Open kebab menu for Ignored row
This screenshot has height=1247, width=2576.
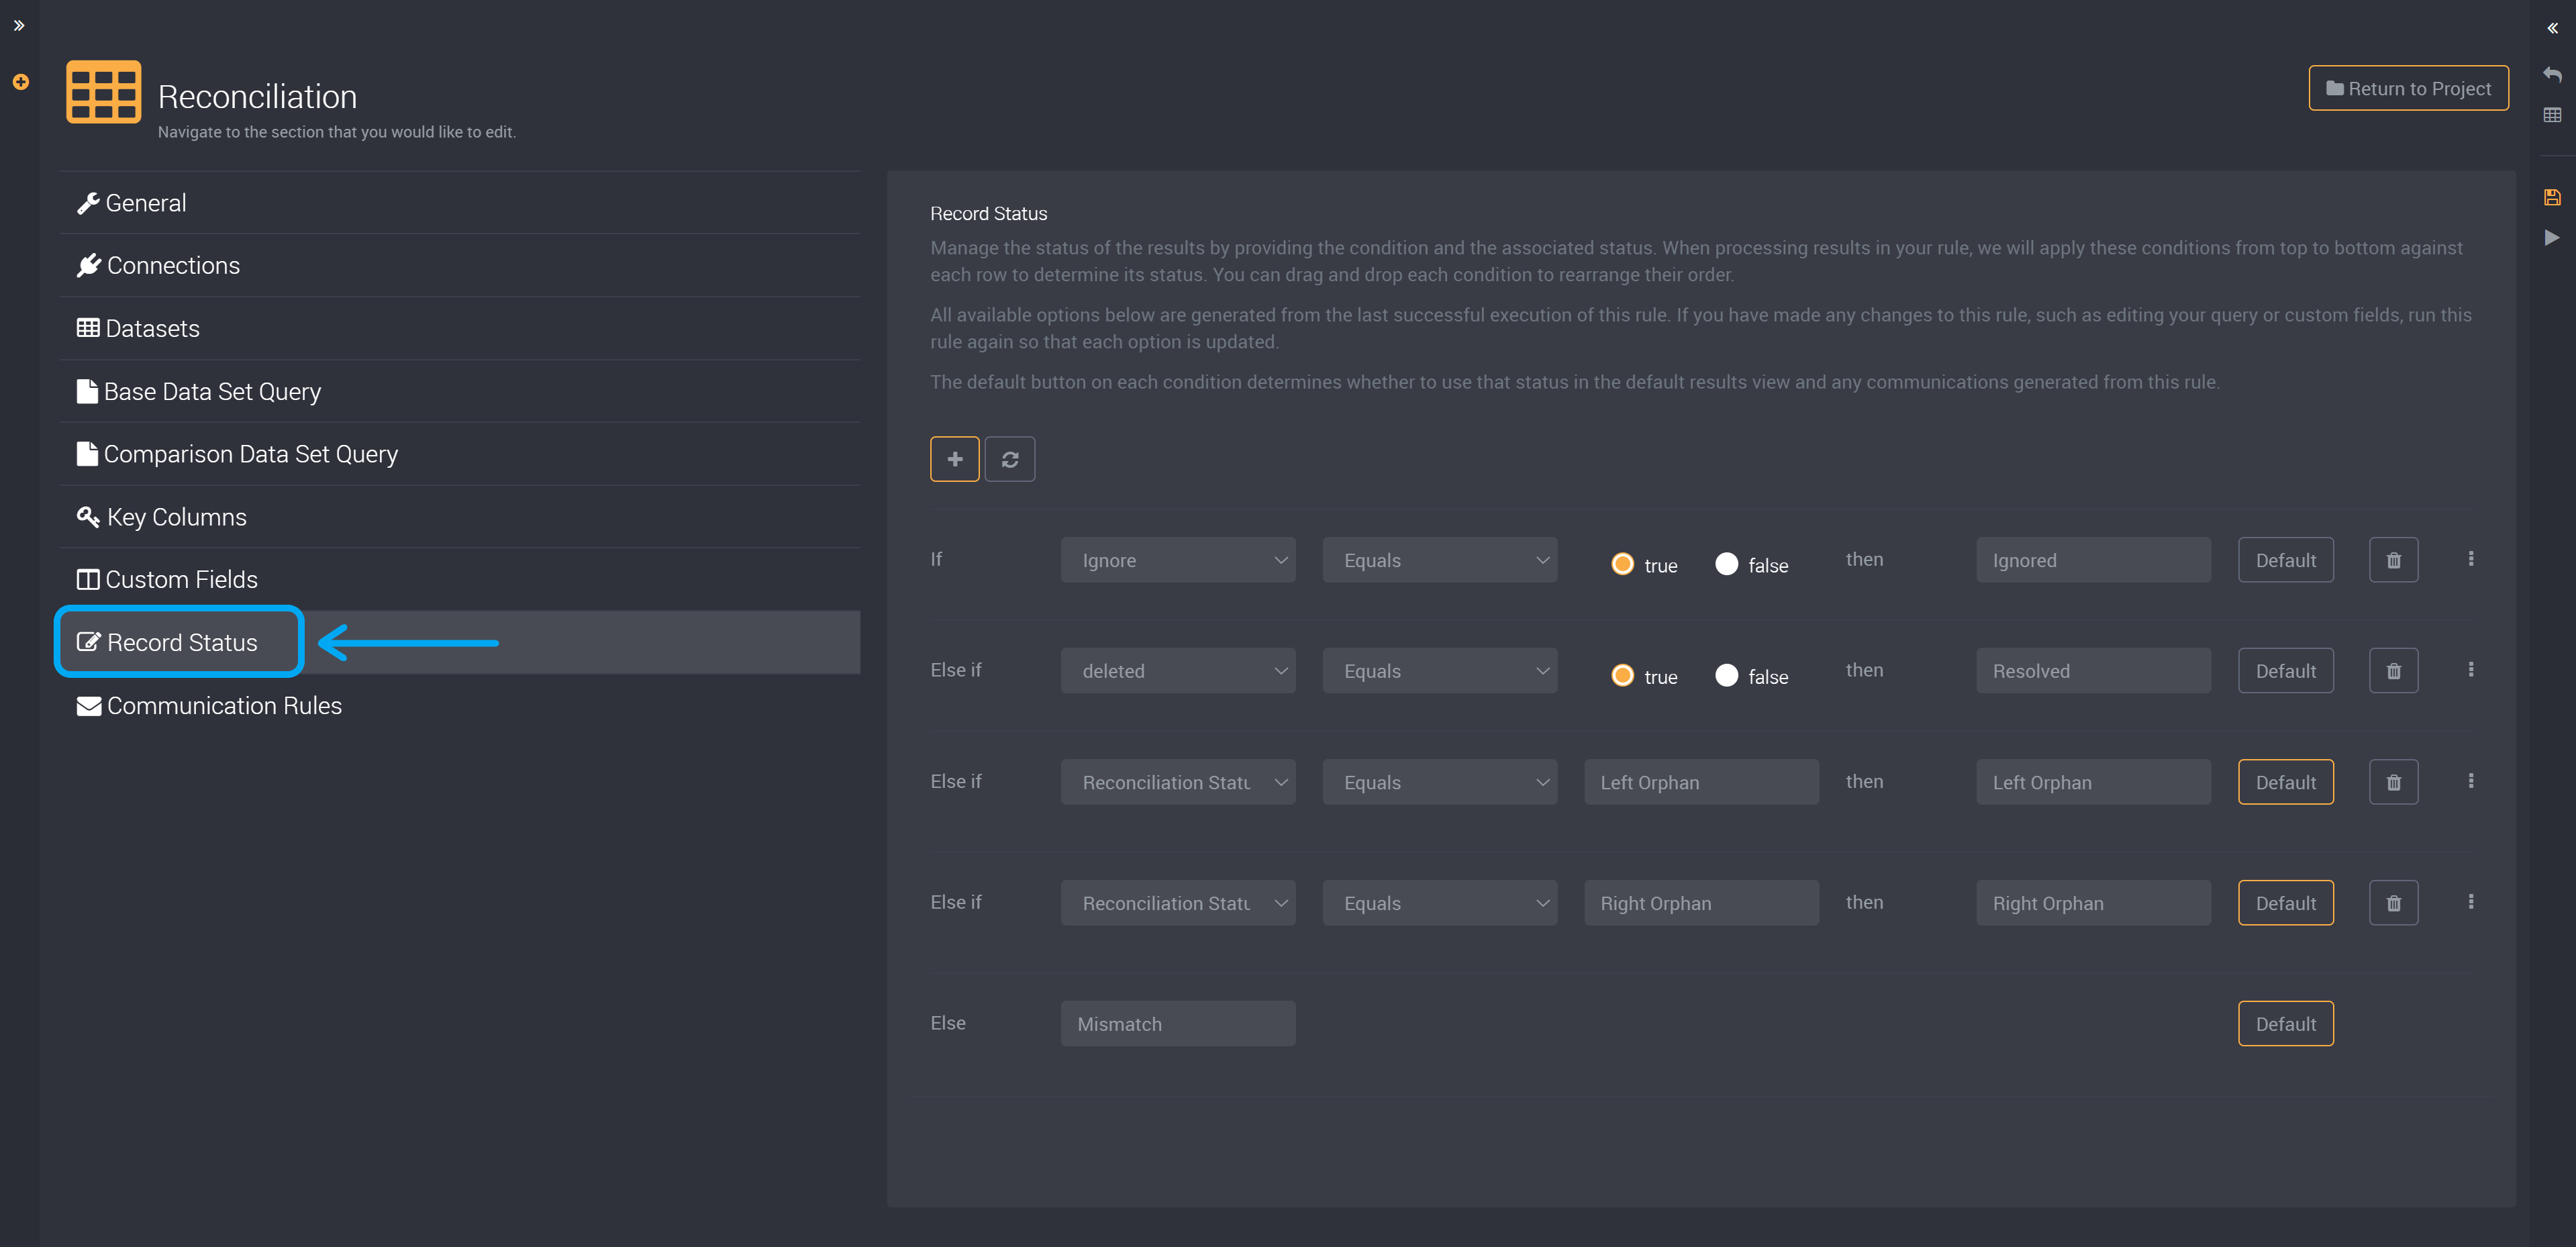tap(2470, 559)
